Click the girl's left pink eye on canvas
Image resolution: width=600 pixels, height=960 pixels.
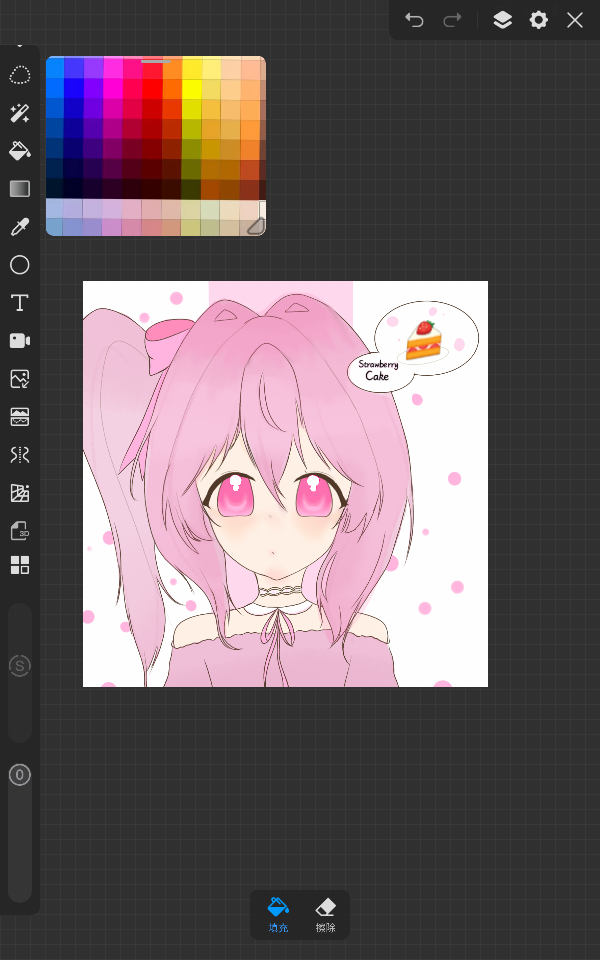(234, 496)
